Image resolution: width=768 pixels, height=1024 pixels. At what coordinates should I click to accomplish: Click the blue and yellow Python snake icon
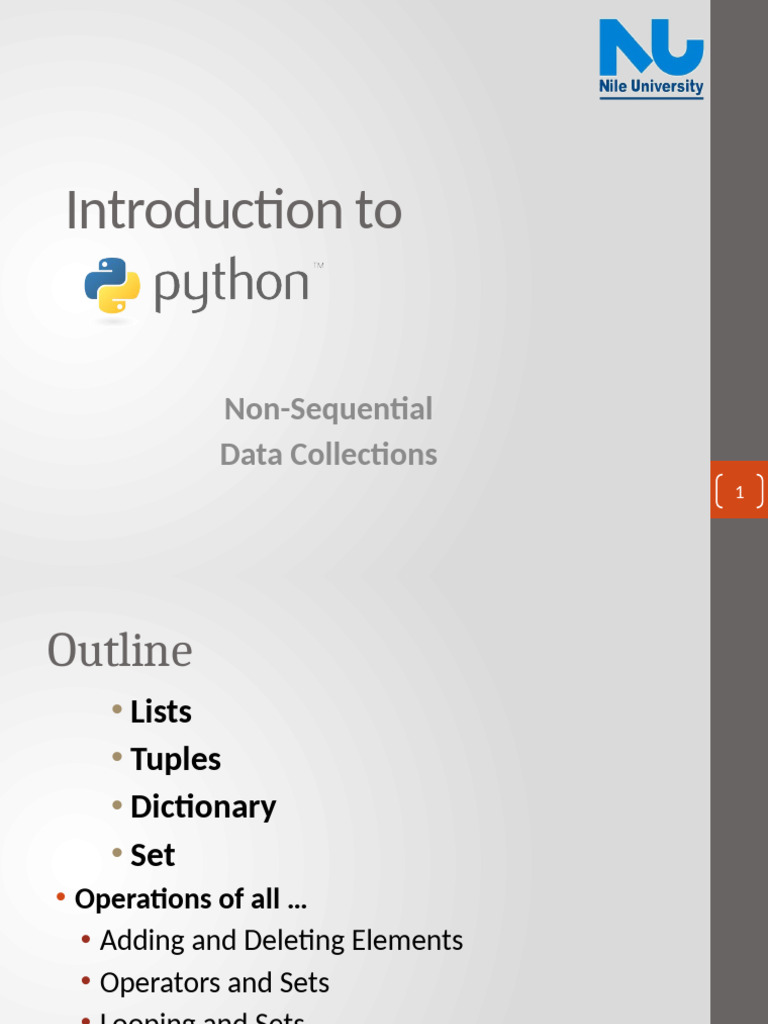pos(112,285)
